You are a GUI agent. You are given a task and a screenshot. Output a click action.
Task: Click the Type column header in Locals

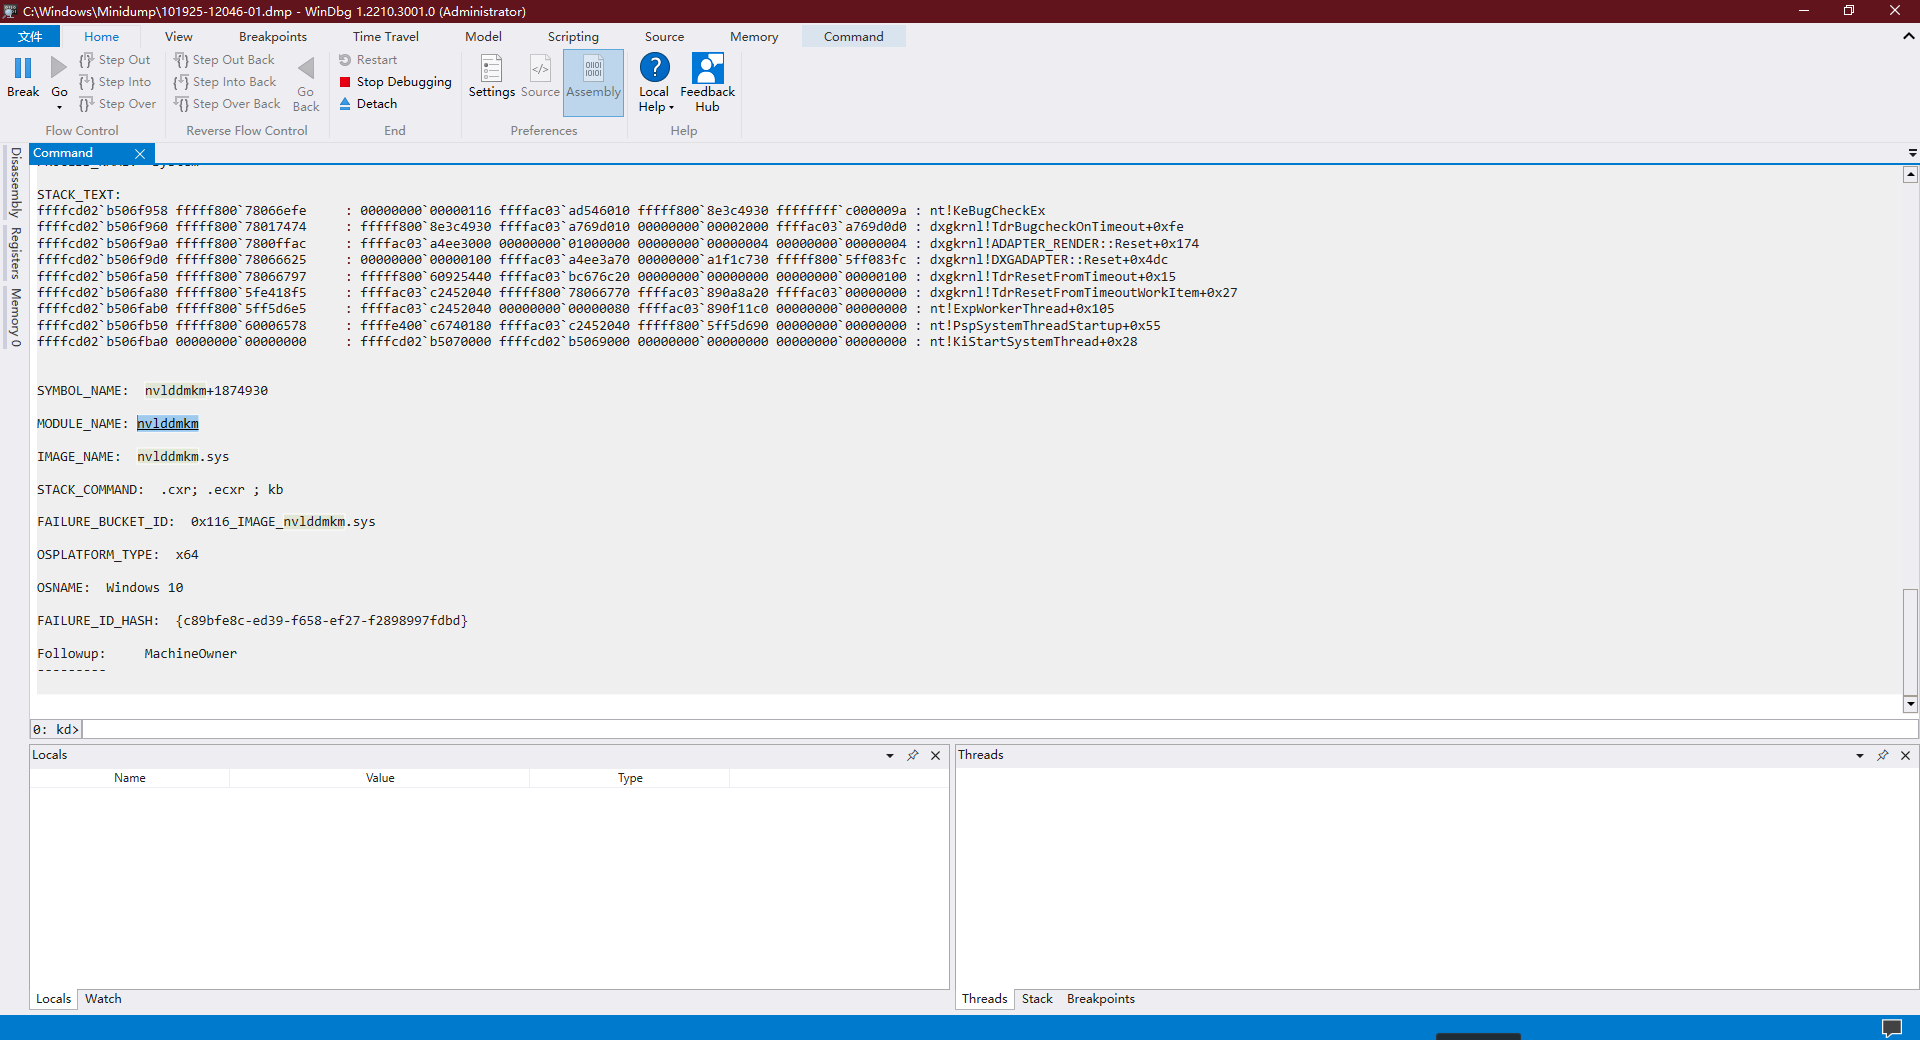630,778
